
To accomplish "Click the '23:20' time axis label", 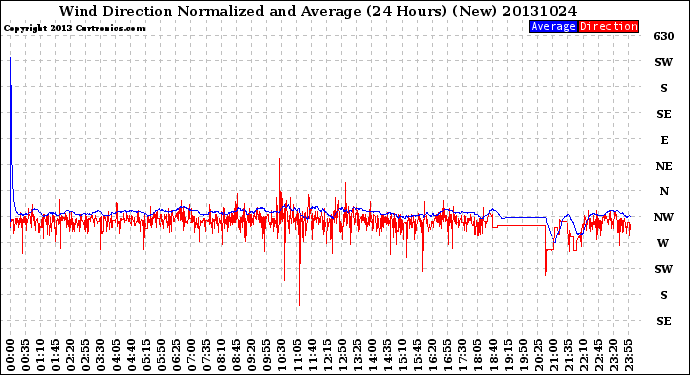I will tap(613, 355).
